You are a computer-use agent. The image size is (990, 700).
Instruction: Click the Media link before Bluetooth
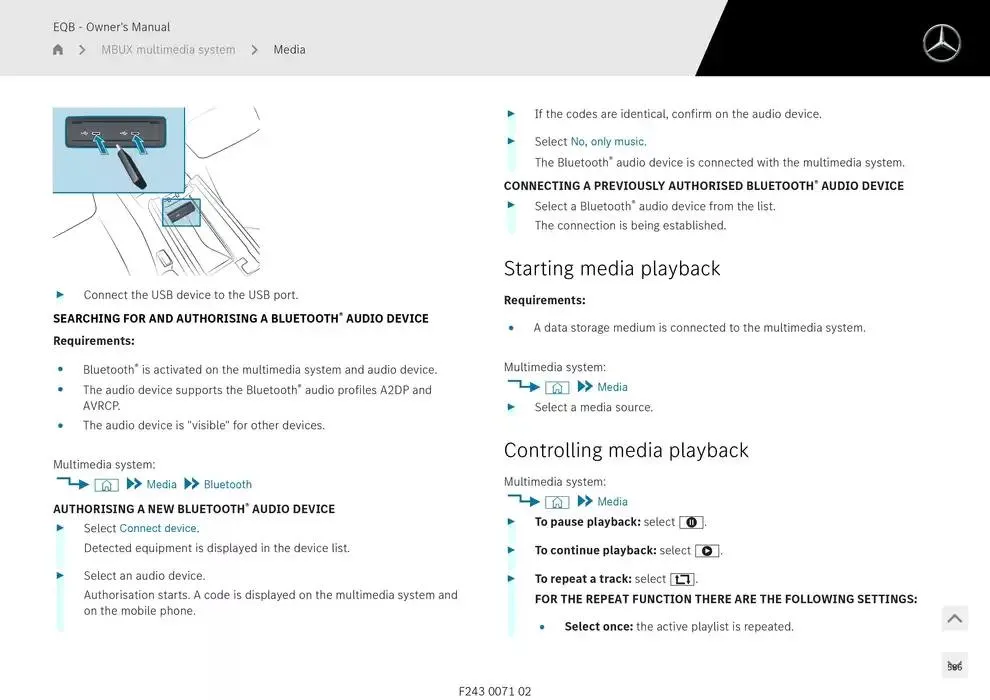click(x=161, y=485)
